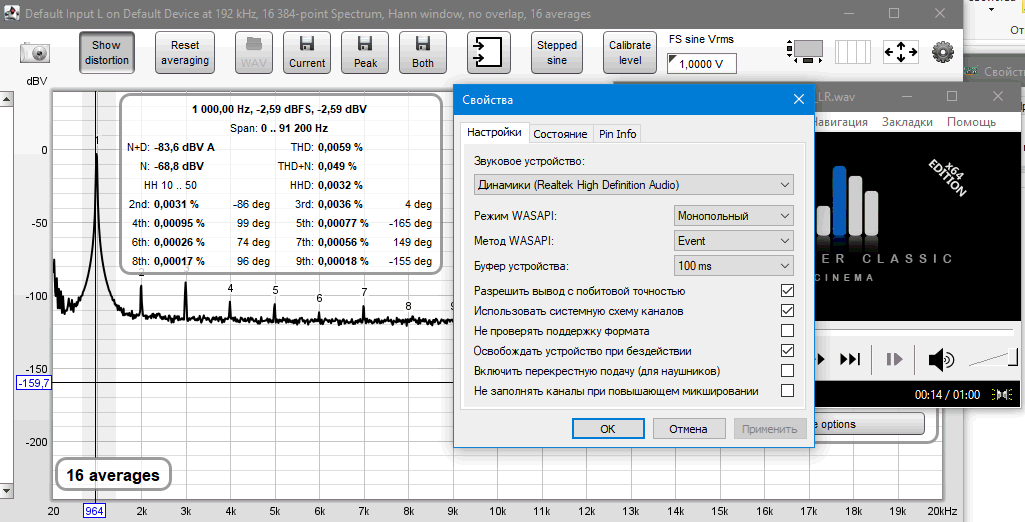Open settings via the gear icon

point(943,52)
